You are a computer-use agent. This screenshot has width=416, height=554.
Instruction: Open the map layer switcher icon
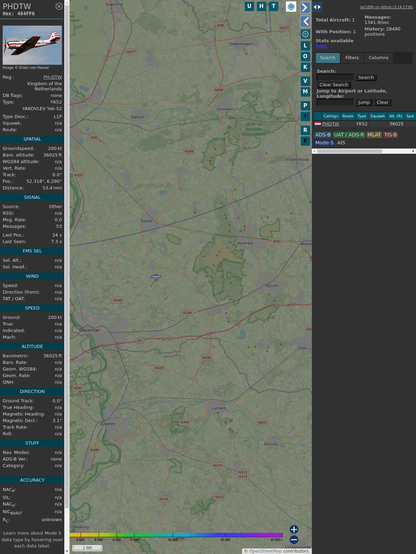click(291, 6)
